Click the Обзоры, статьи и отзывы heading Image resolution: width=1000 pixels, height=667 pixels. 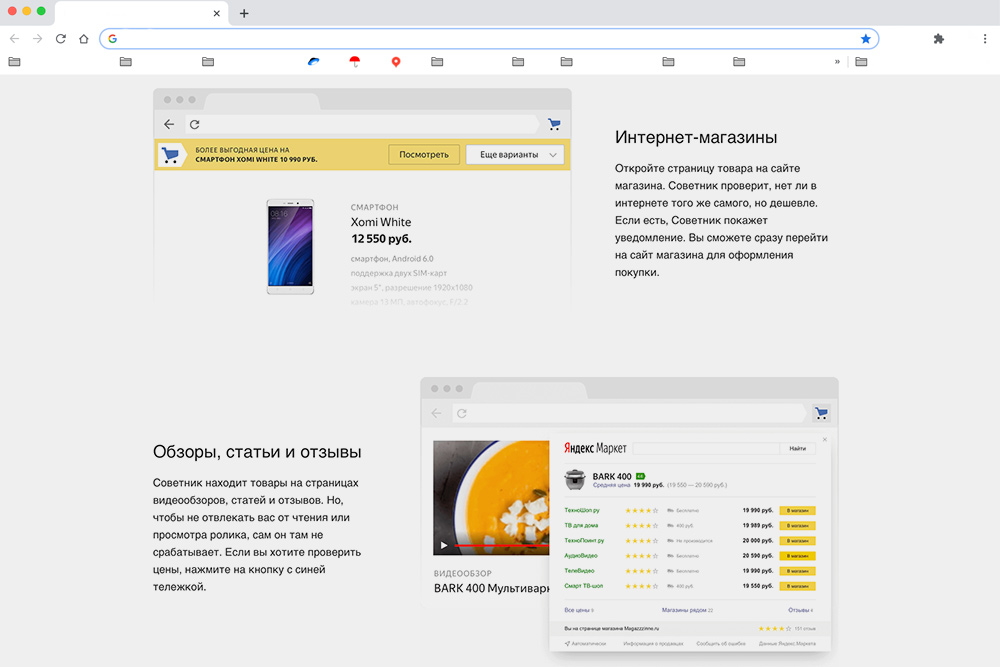point(257,451)
